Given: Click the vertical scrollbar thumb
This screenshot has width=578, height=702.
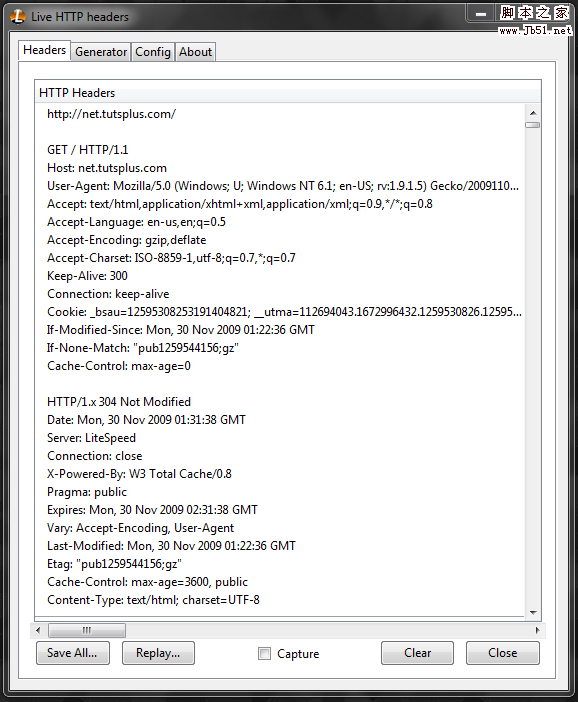Looking at the screenshot, I should pyautogui.click(x=533, y=125).
